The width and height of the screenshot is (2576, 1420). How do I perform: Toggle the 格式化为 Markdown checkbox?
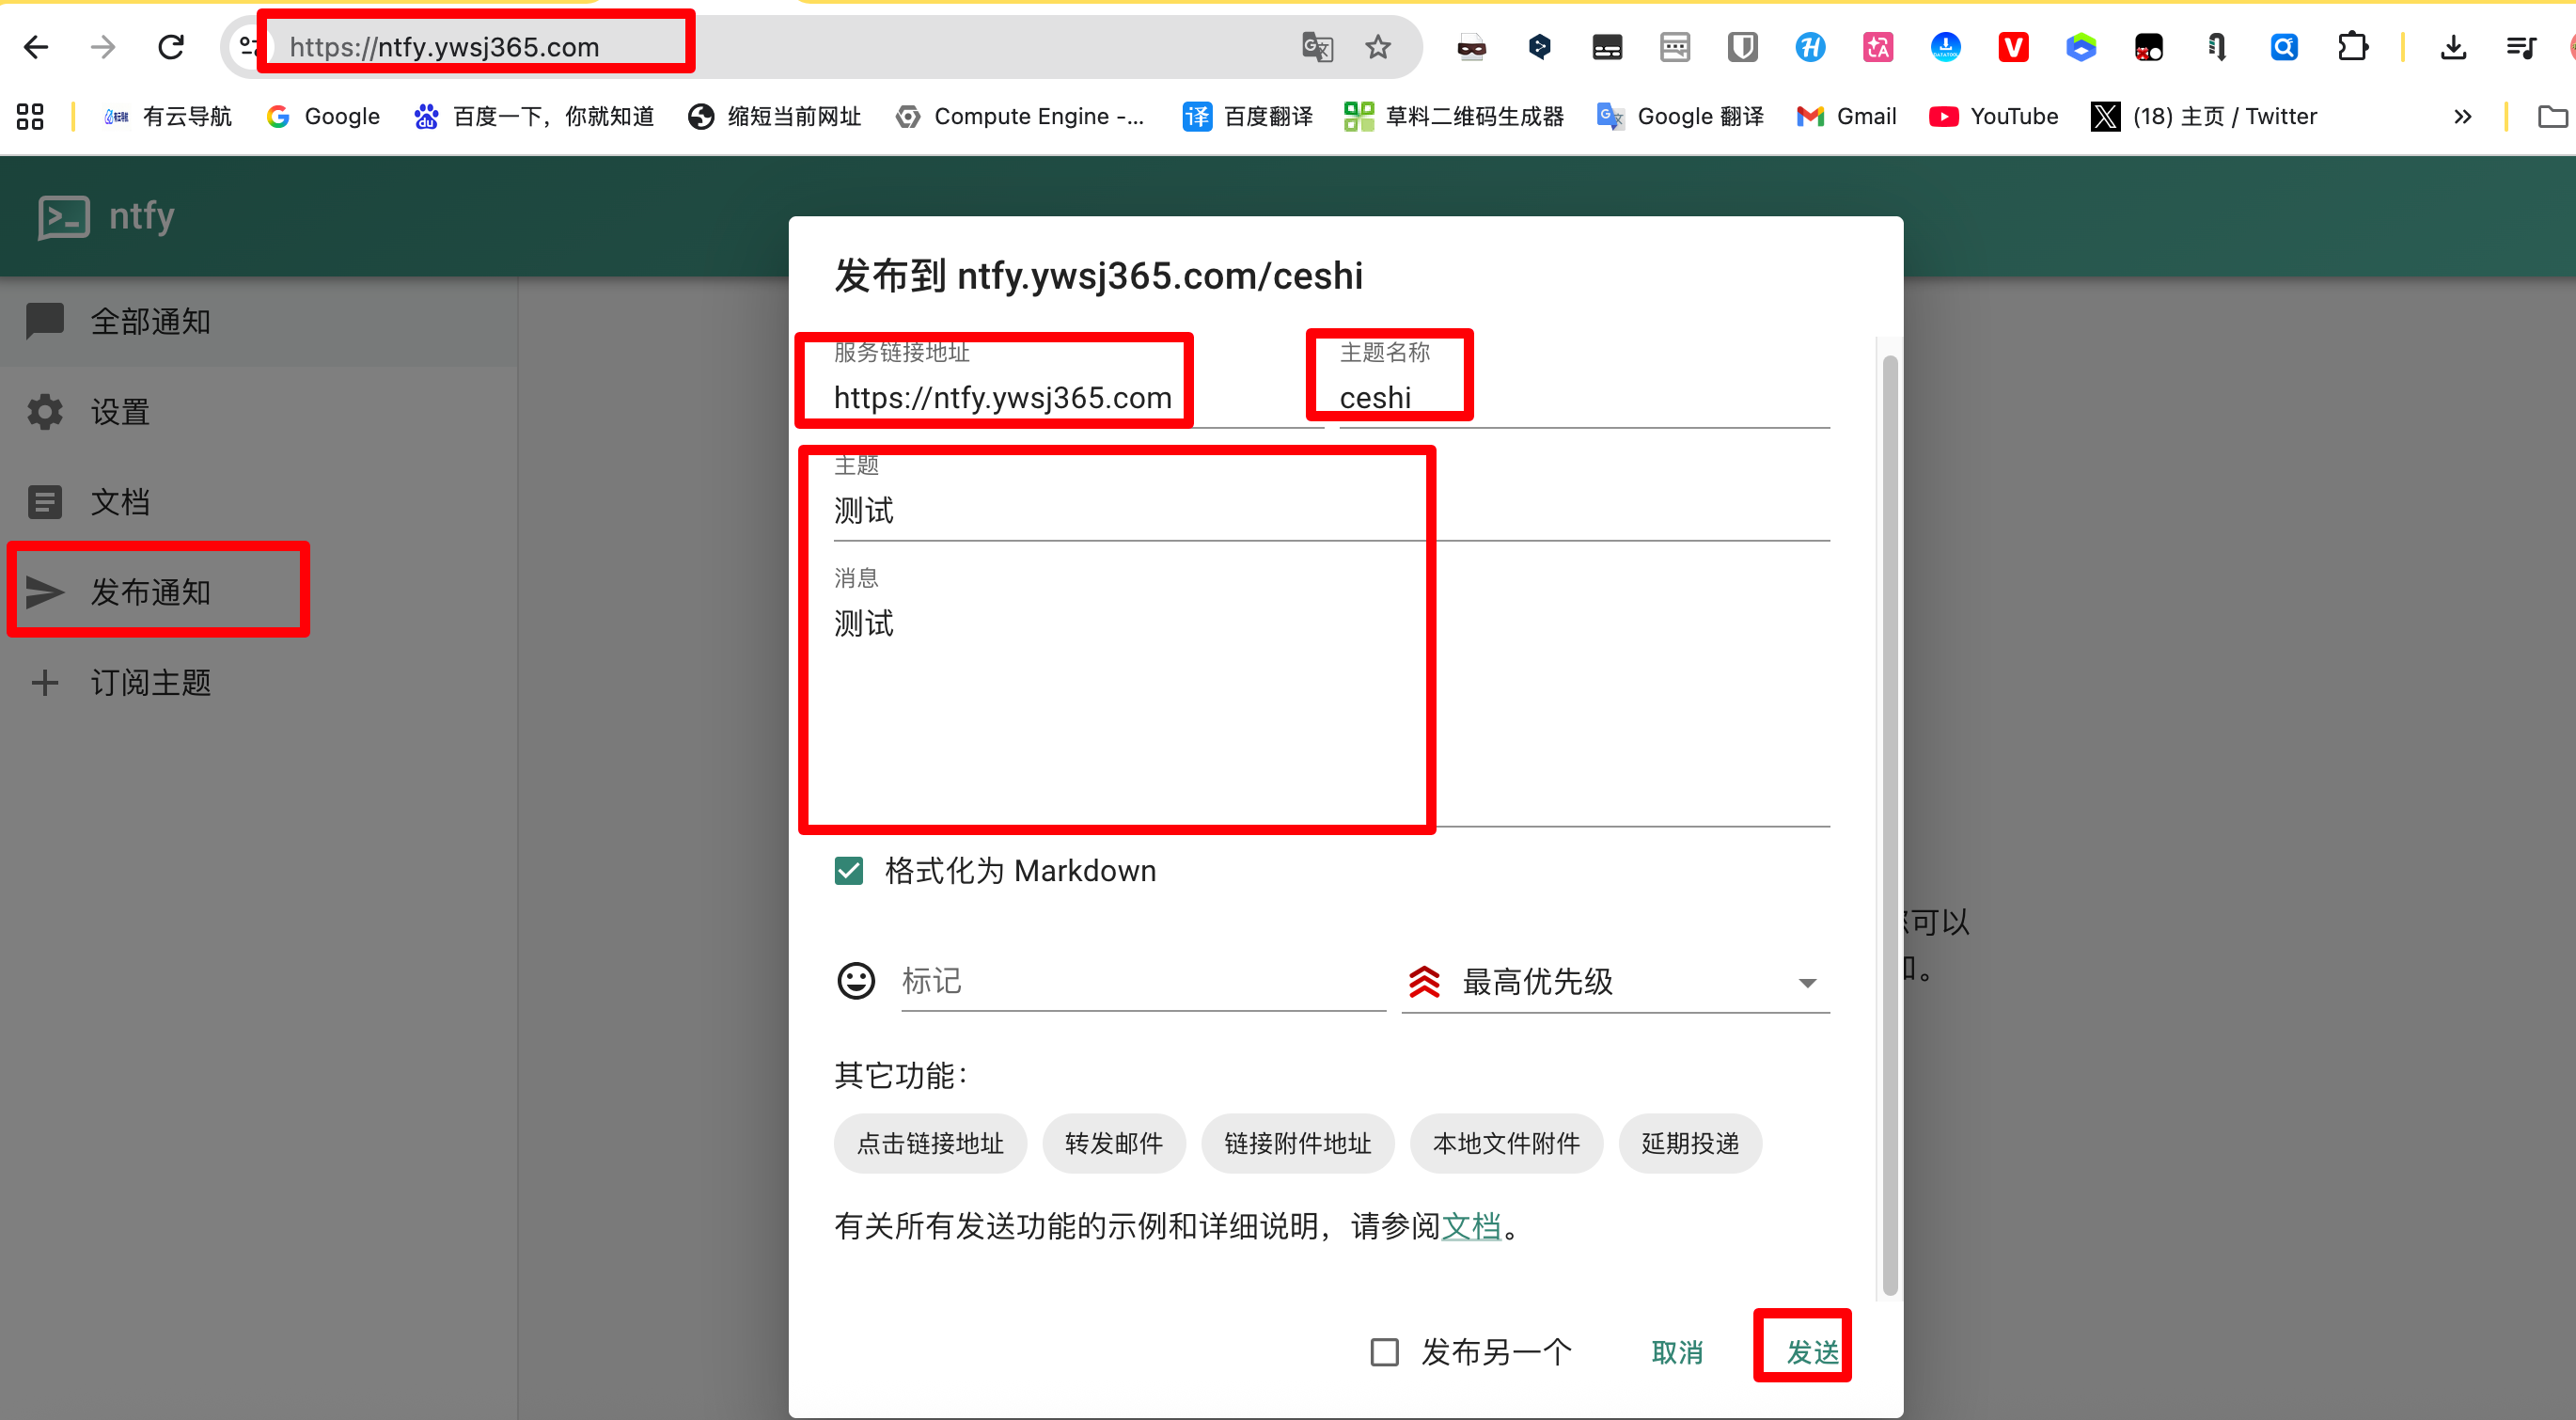(849, 870)
